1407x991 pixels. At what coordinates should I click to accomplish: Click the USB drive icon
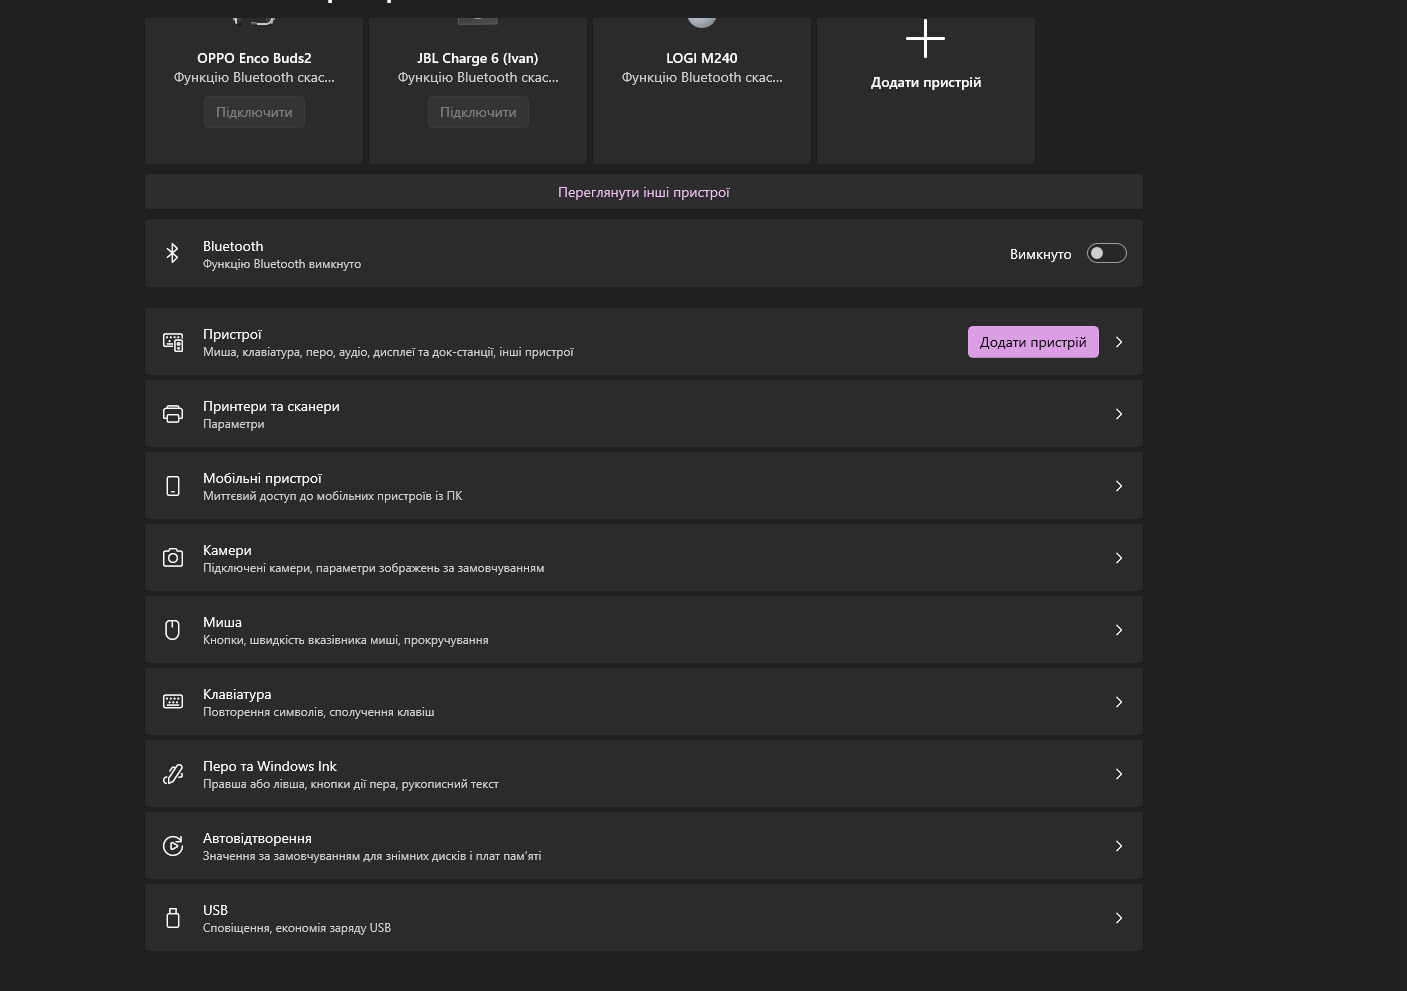point(173,918)
